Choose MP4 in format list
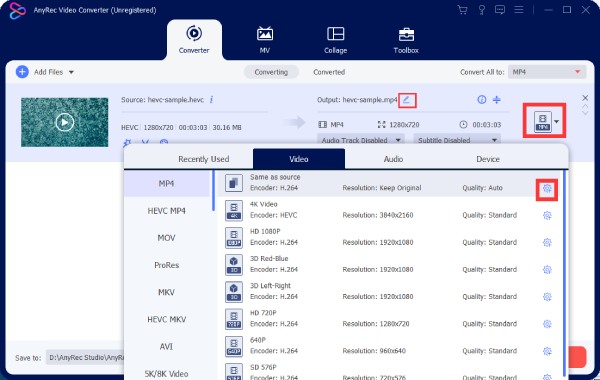The height and width of the screenshot is (380, 600). pyautogui.click(x=167, y=184)
